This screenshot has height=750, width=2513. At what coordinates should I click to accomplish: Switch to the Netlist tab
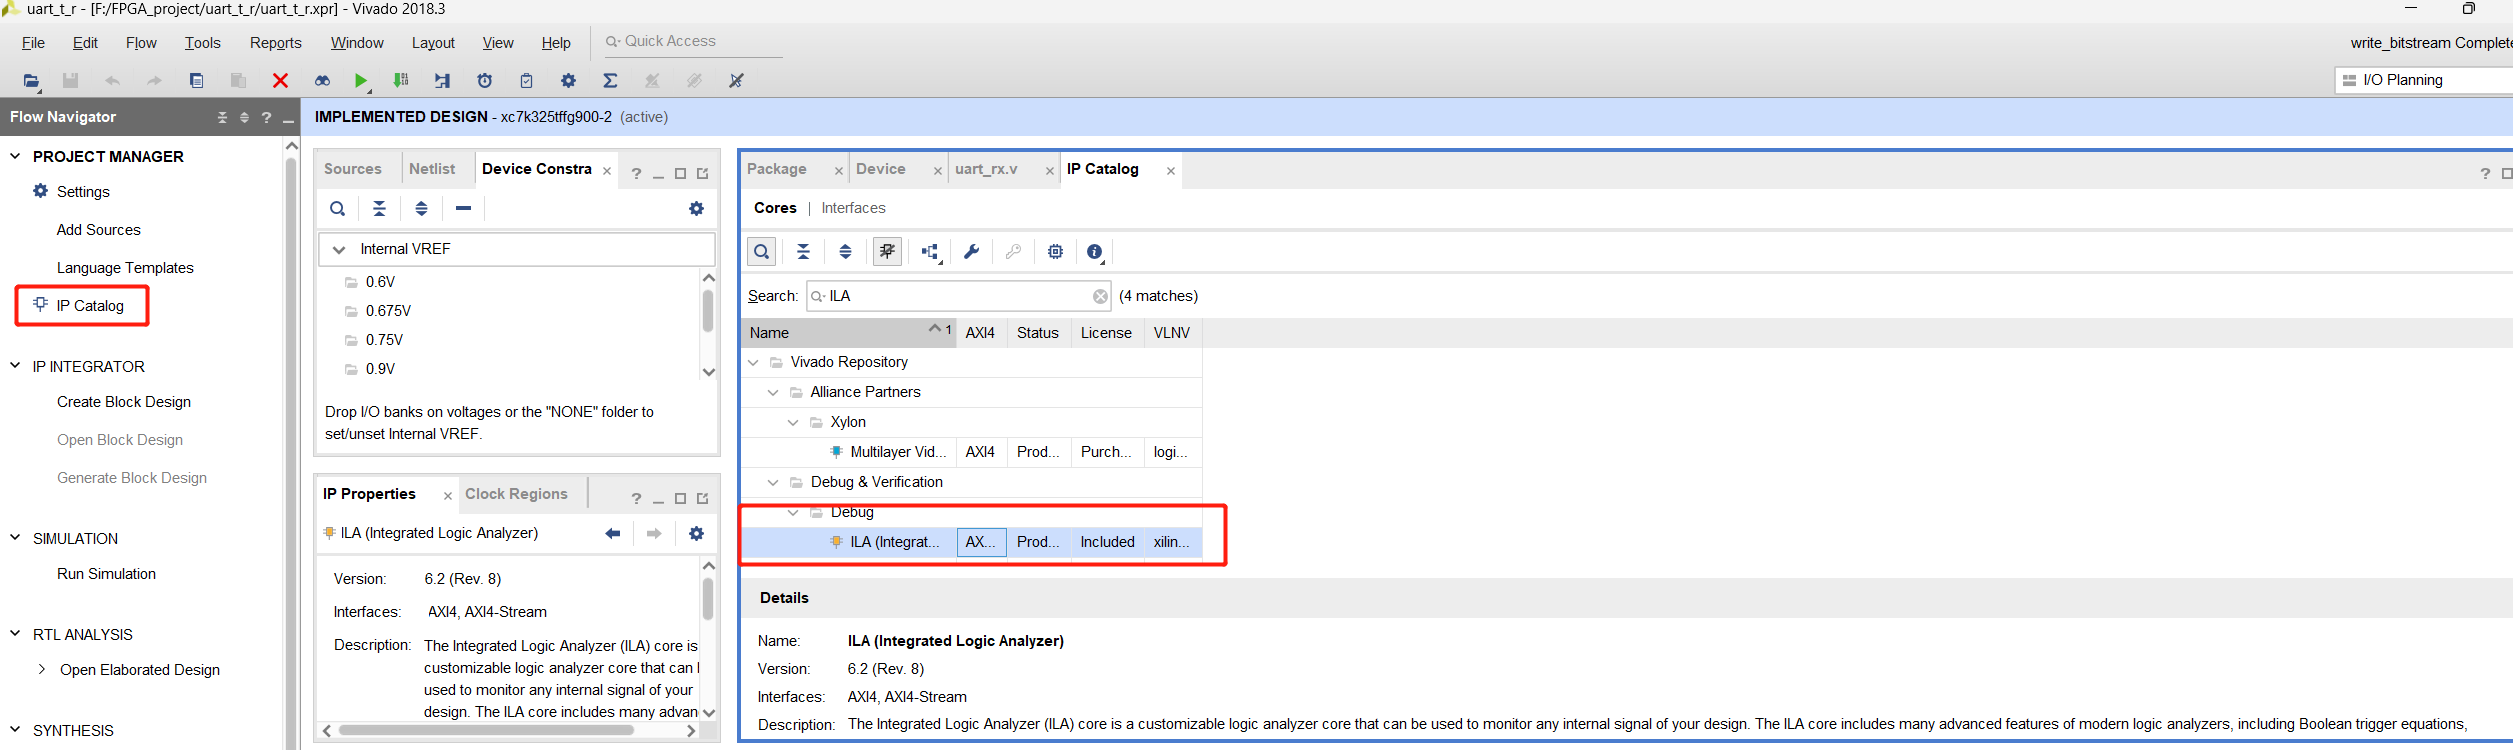432,169
